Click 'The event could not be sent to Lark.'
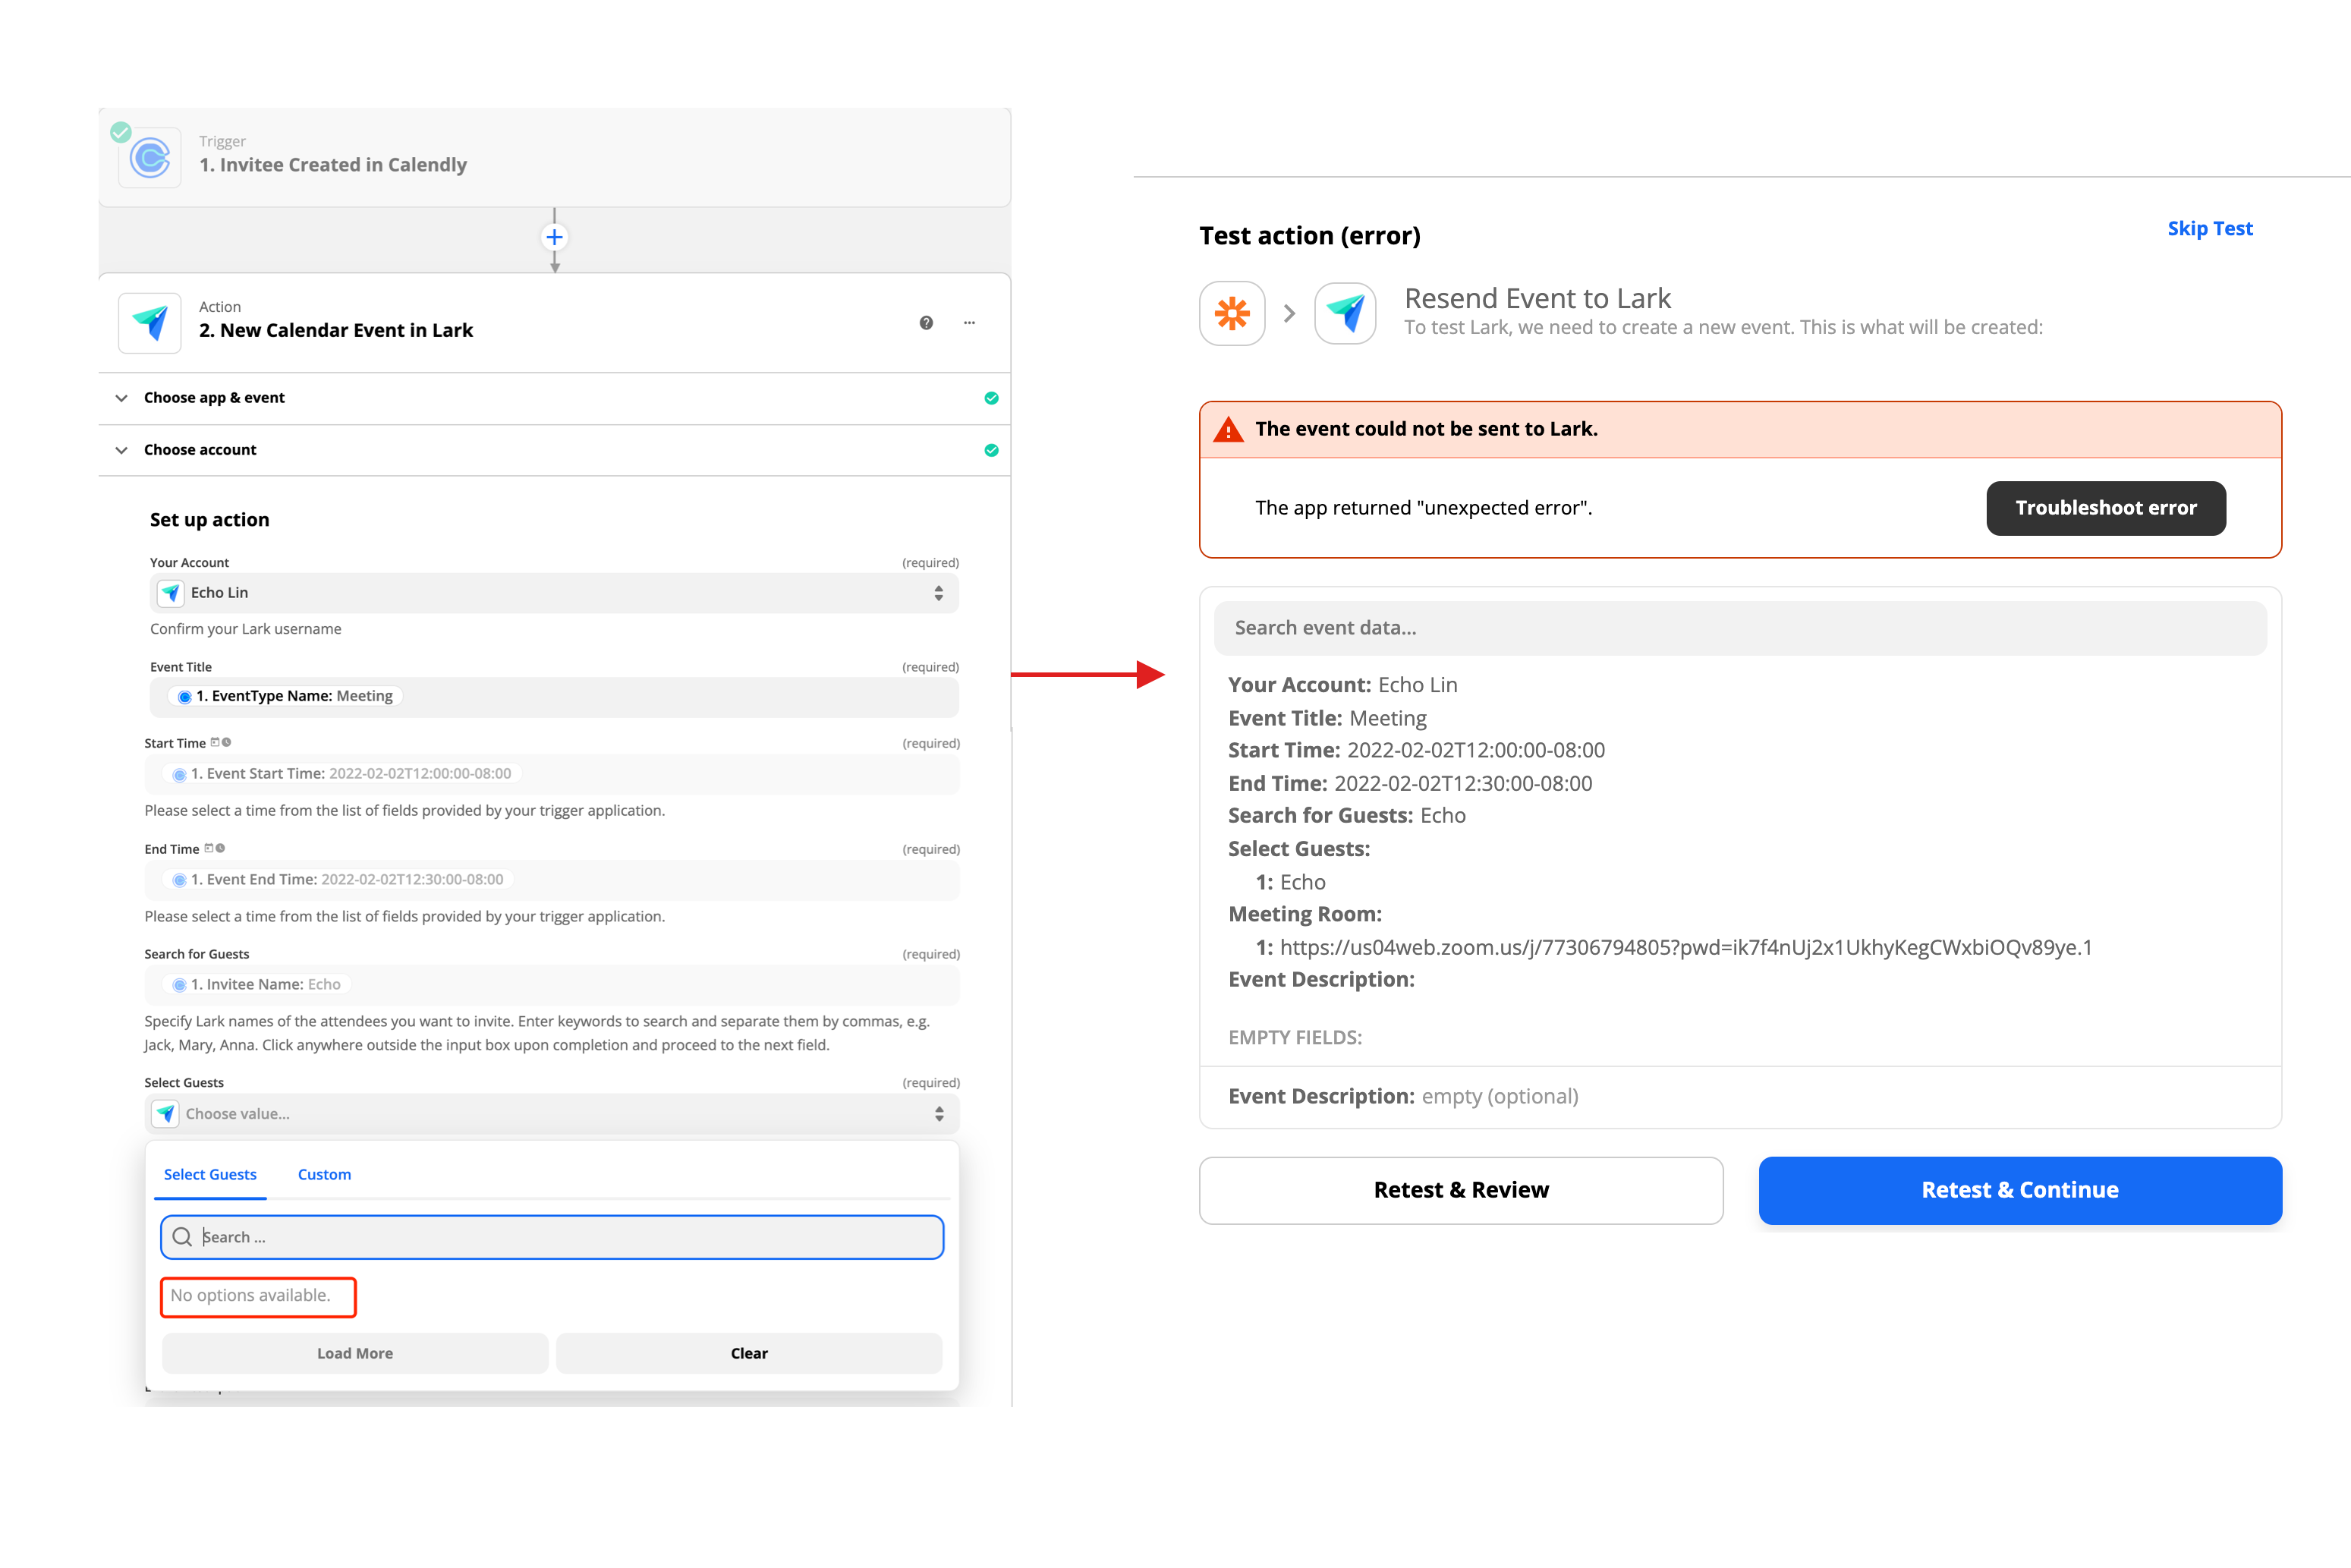The height and width of the screenshot is (1568, 2351). [1426, 429]
